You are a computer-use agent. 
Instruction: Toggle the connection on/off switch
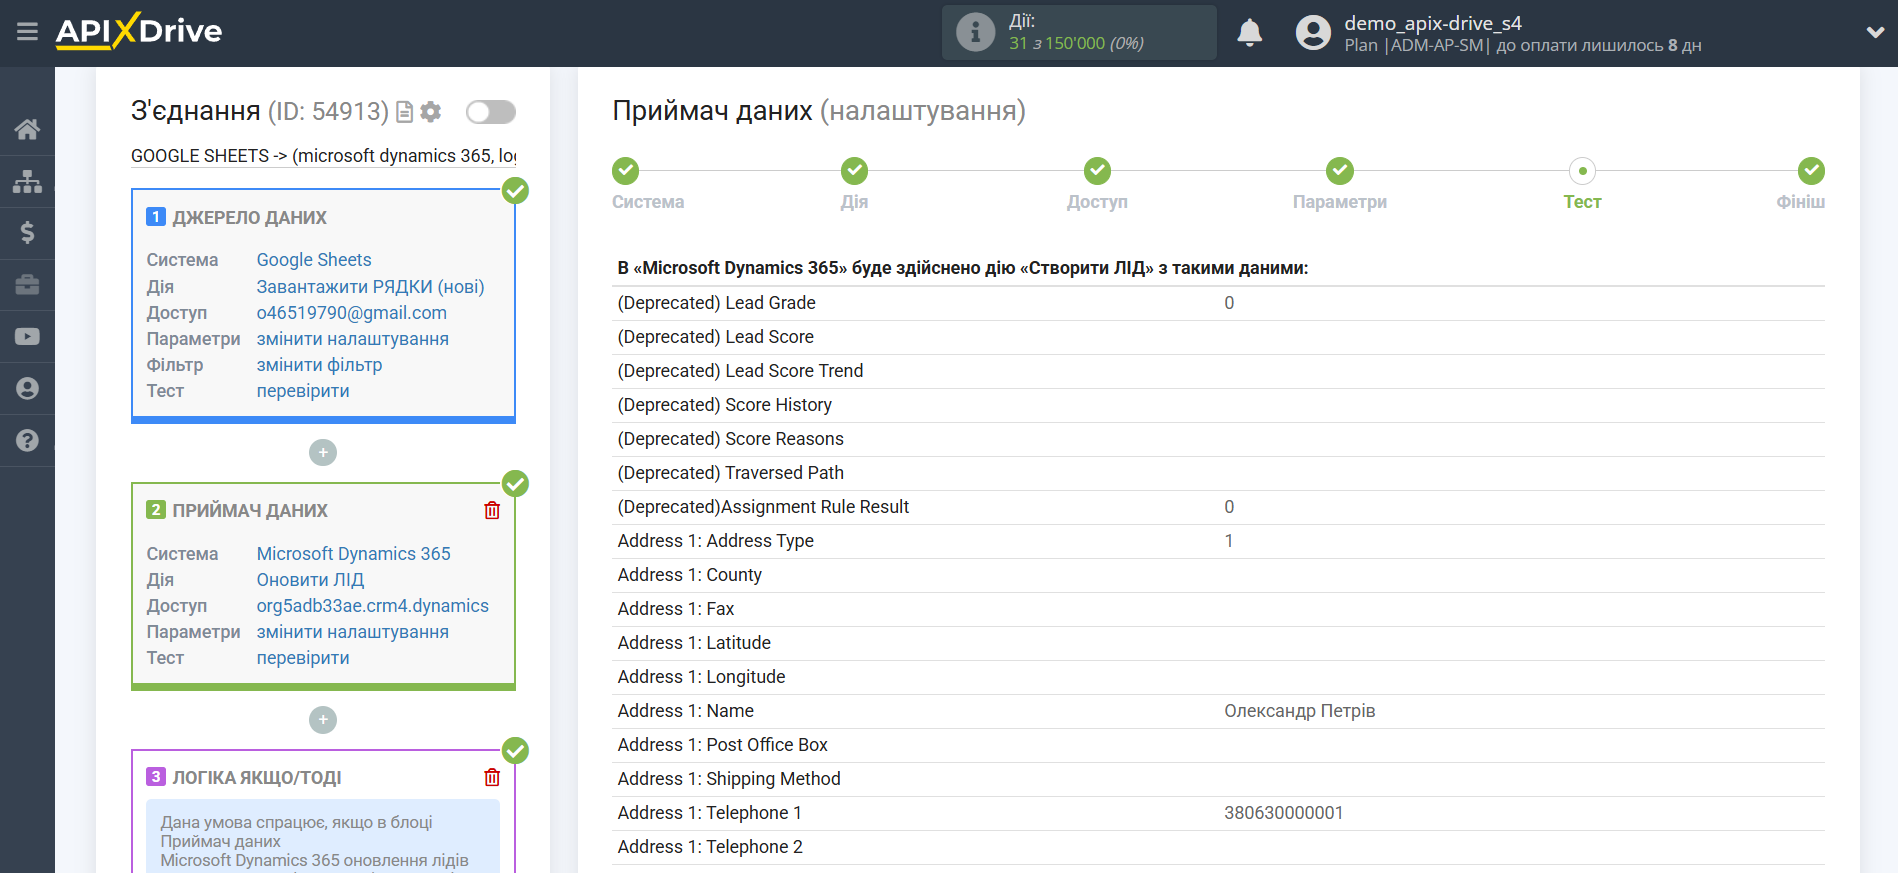pos(491,112)
